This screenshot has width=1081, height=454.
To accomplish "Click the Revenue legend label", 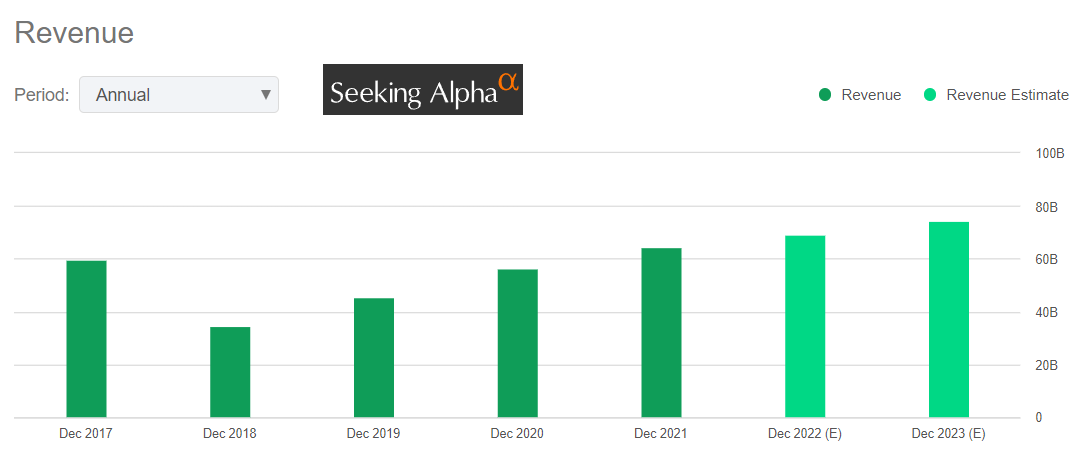I will pos(871,95).
